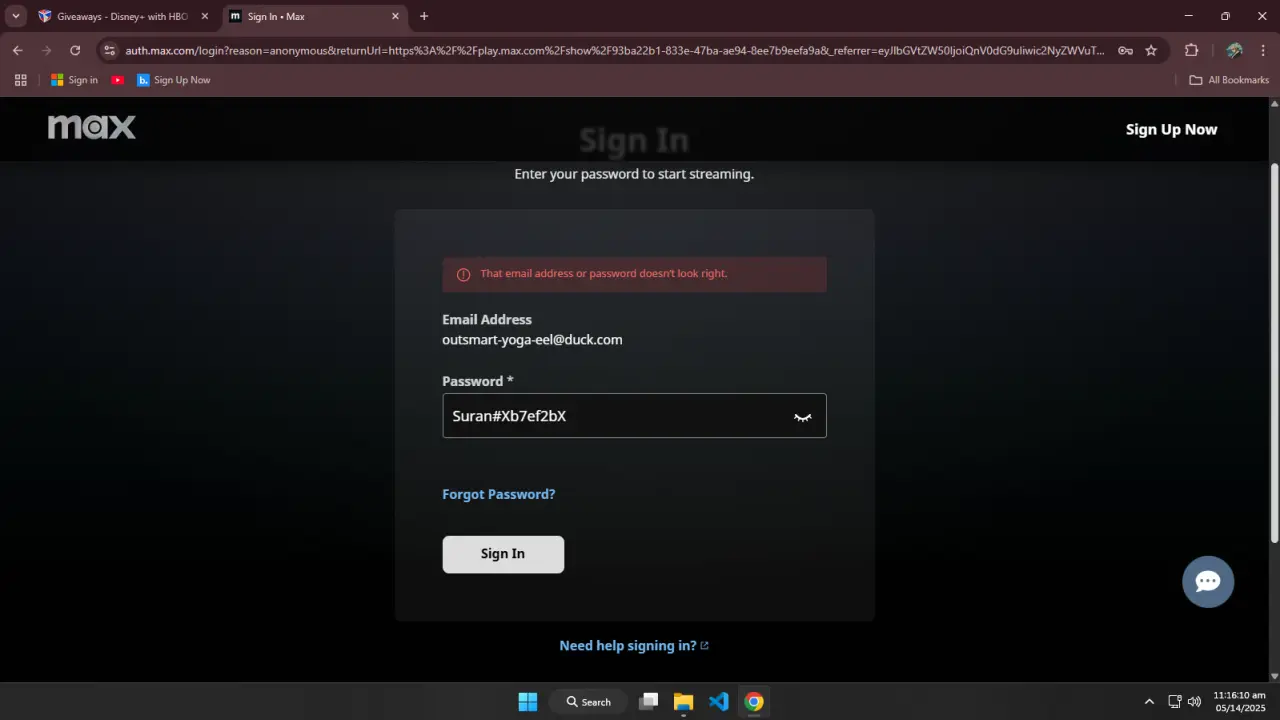Toggle password visibility eye icon
The image size is (1280, 720).
point(802,417)
